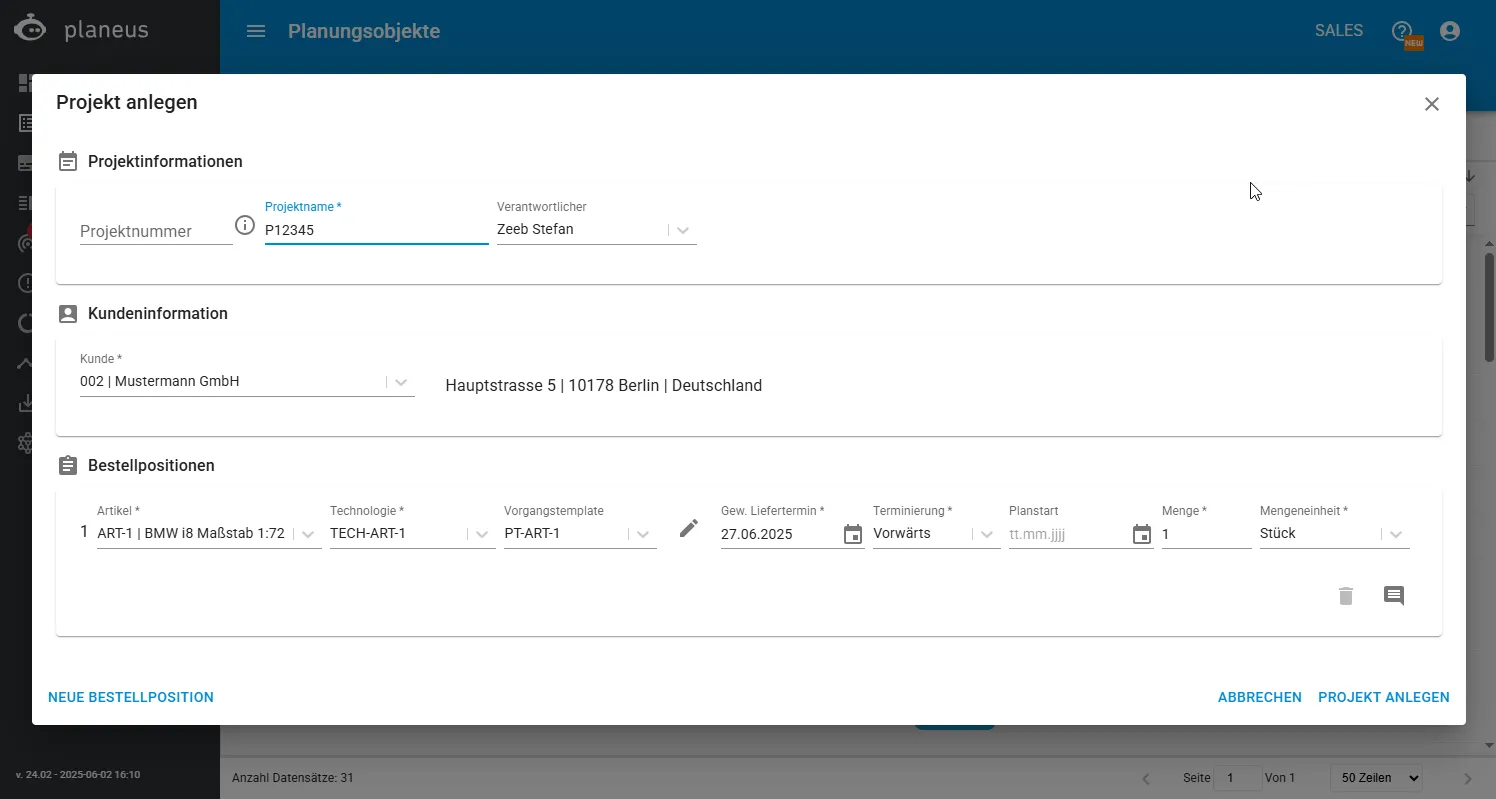Click Anzahl Datensätze: 31 text
The height and width of the screenshot is (799, 1496).
(292, 778)
